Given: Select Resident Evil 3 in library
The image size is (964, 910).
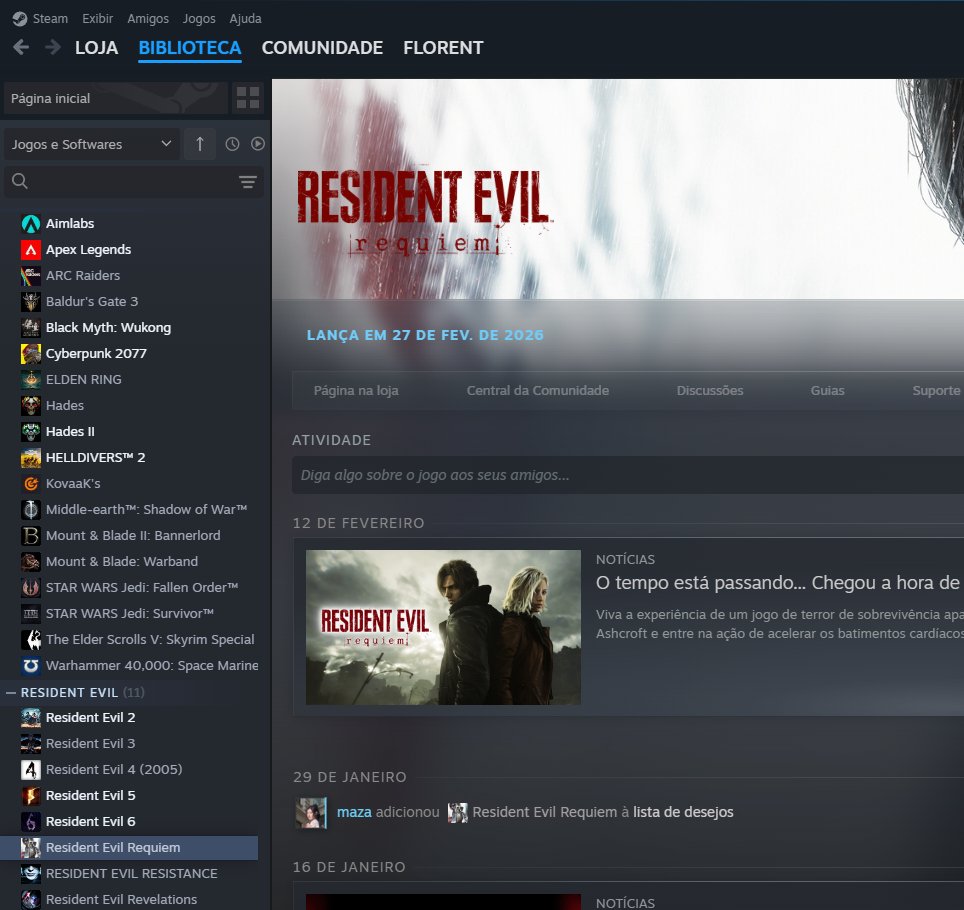Looking at the screenshot, I should 129,743.
